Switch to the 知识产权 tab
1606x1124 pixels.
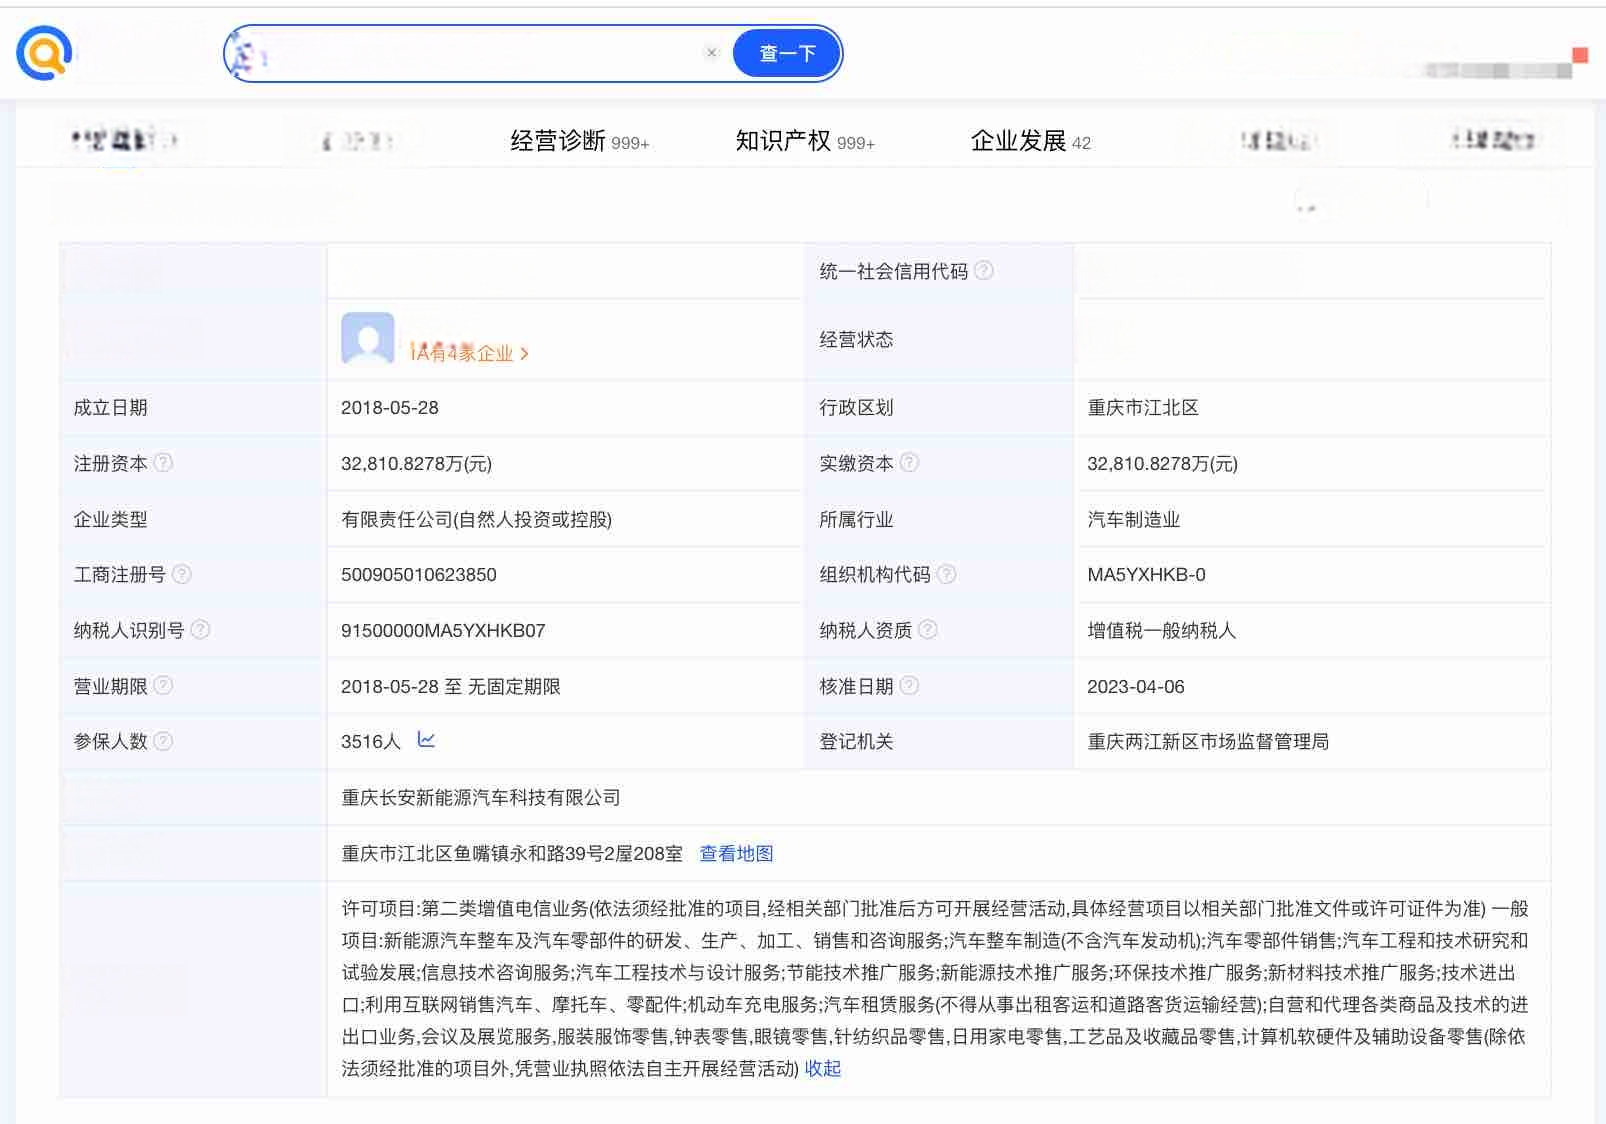(x=805, y=141)
